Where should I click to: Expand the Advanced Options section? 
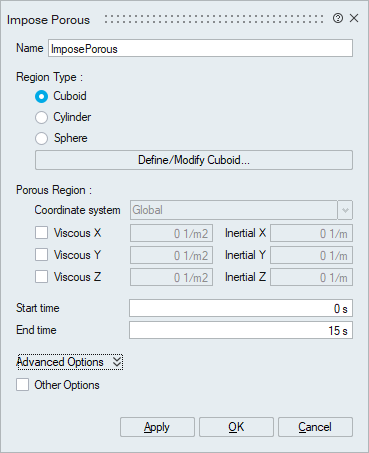(x=70, y=362)
